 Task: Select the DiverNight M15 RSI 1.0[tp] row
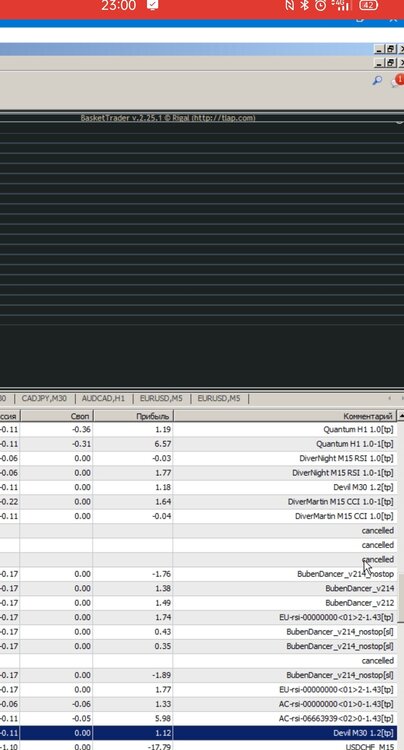pyautogui.click(x=198, y=458)
